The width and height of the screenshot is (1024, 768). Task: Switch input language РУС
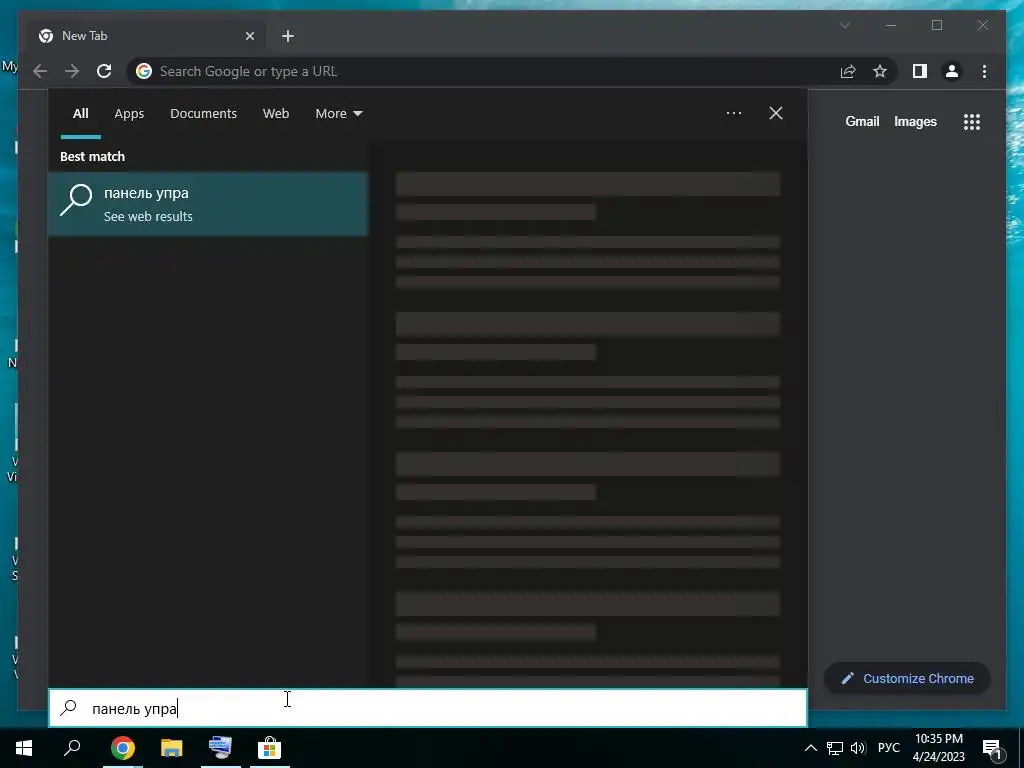tap(888, 748)
